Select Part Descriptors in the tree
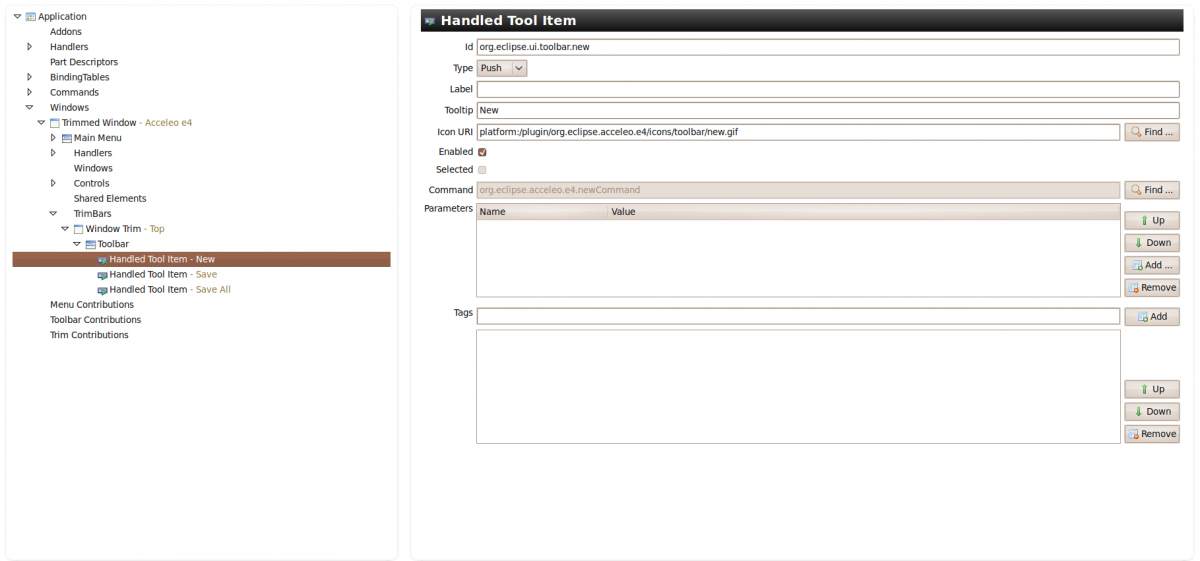1200x561 pixels. pos(84,62)
